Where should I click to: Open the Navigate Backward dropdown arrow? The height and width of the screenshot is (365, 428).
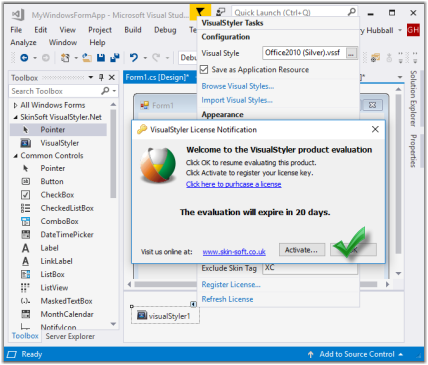pos(35,58)
